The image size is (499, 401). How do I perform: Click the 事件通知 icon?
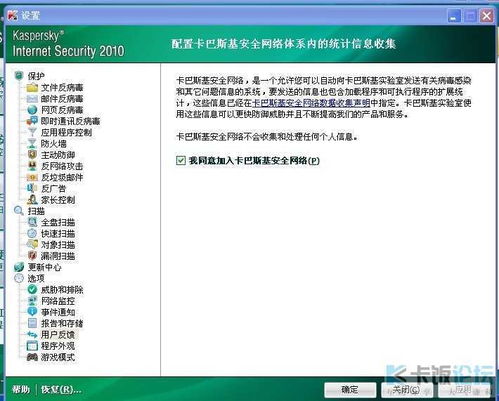[32, 312]
